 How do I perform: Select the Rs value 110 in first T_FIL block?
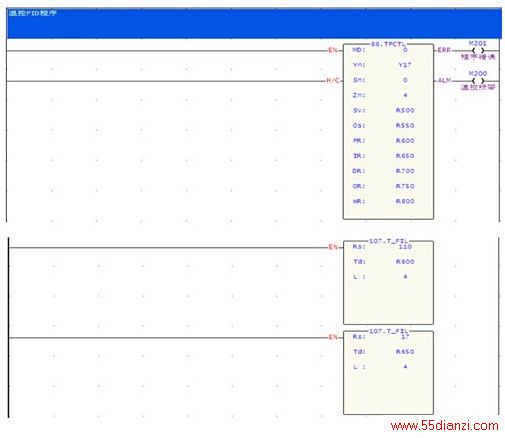coord(405,247)
